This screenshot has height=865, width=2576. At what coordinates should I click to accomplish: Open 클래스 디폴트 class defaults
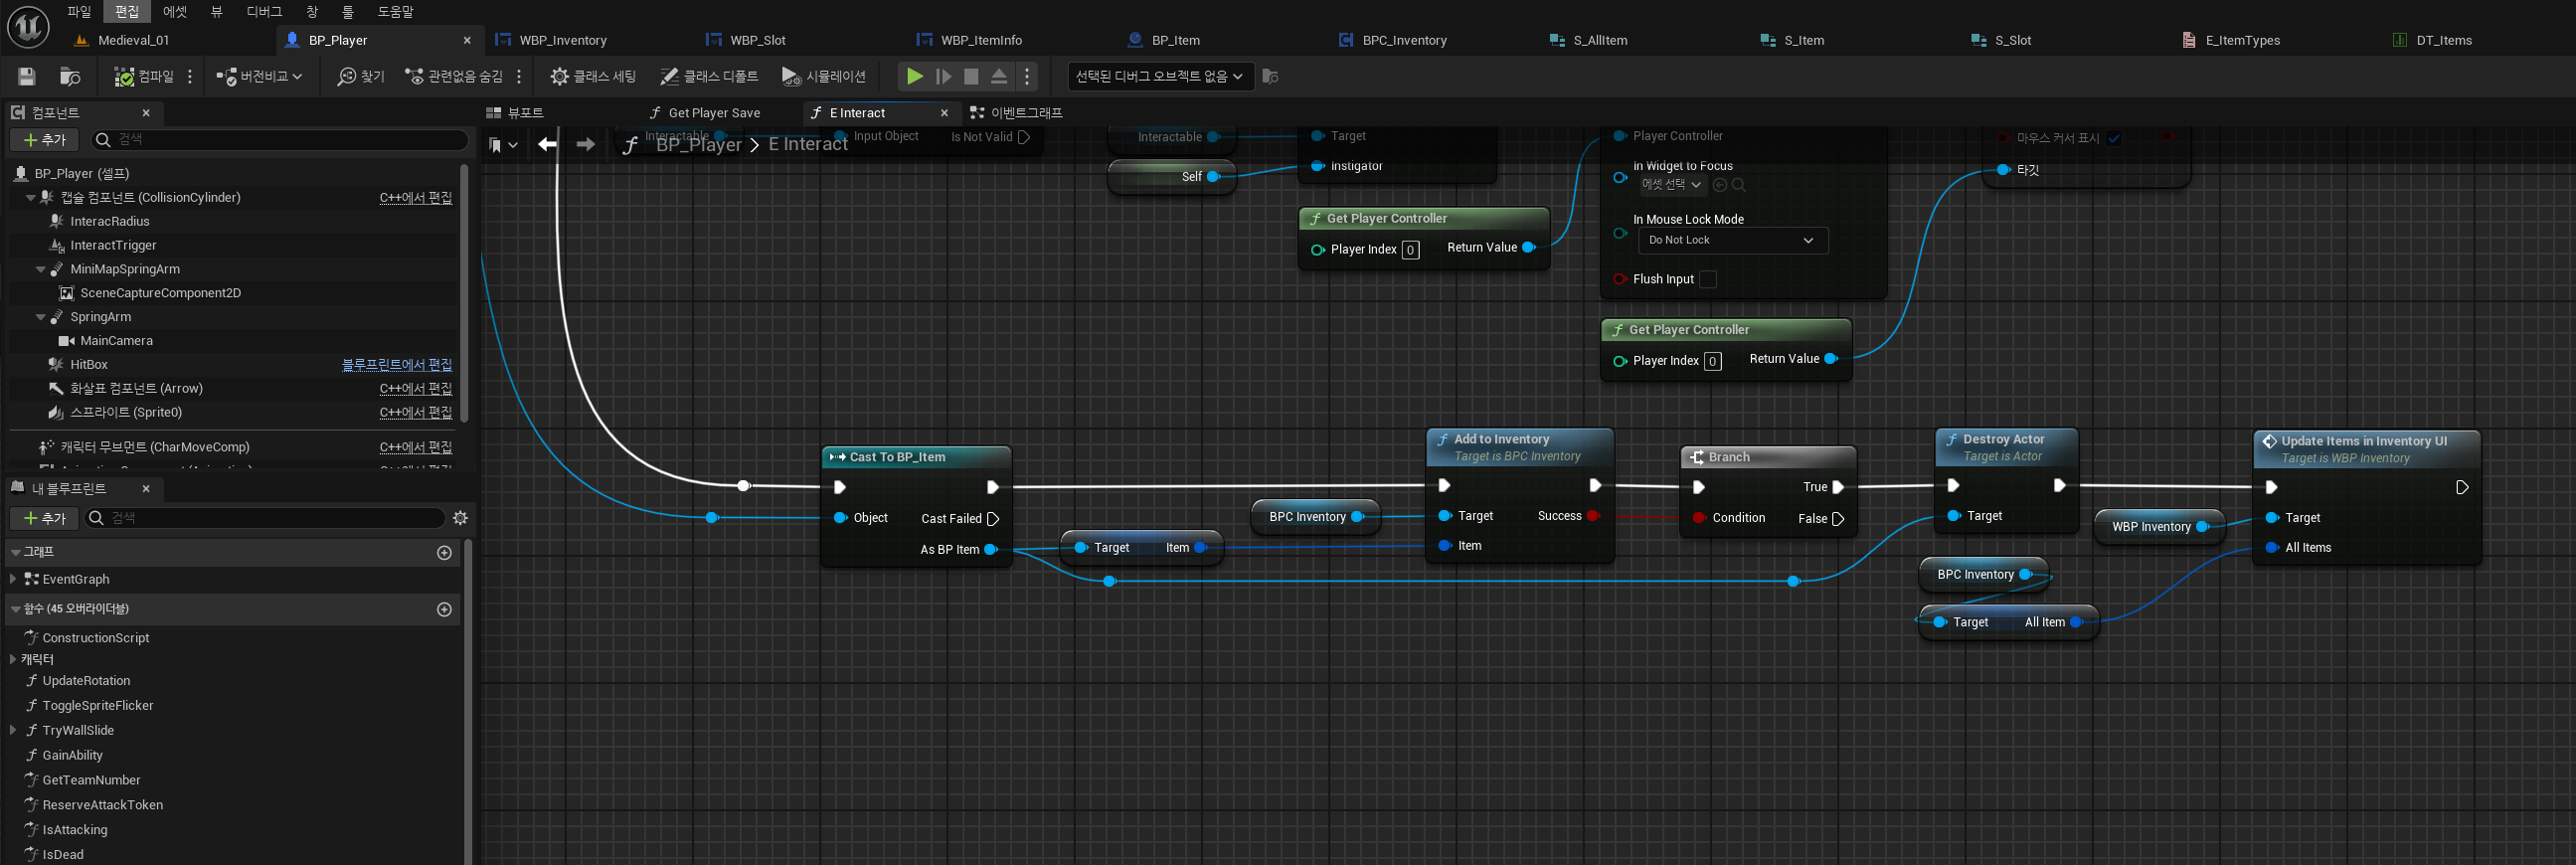(709, 77)
